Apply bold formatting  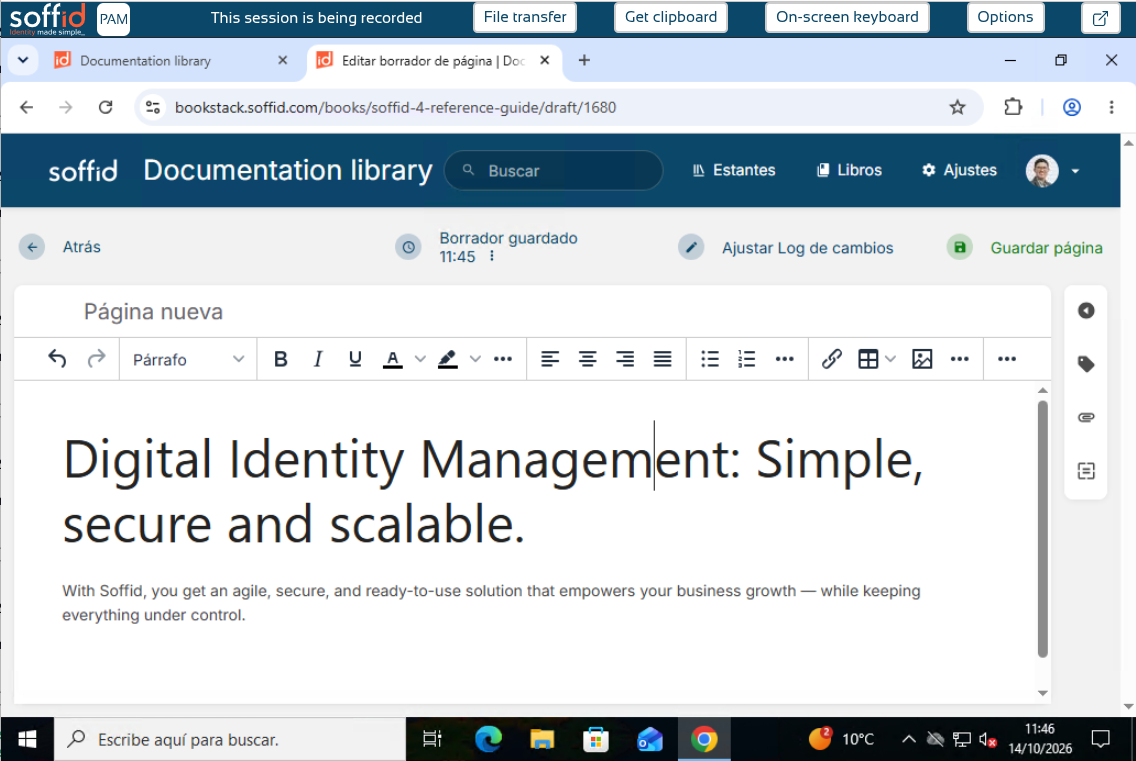[280, 359]
